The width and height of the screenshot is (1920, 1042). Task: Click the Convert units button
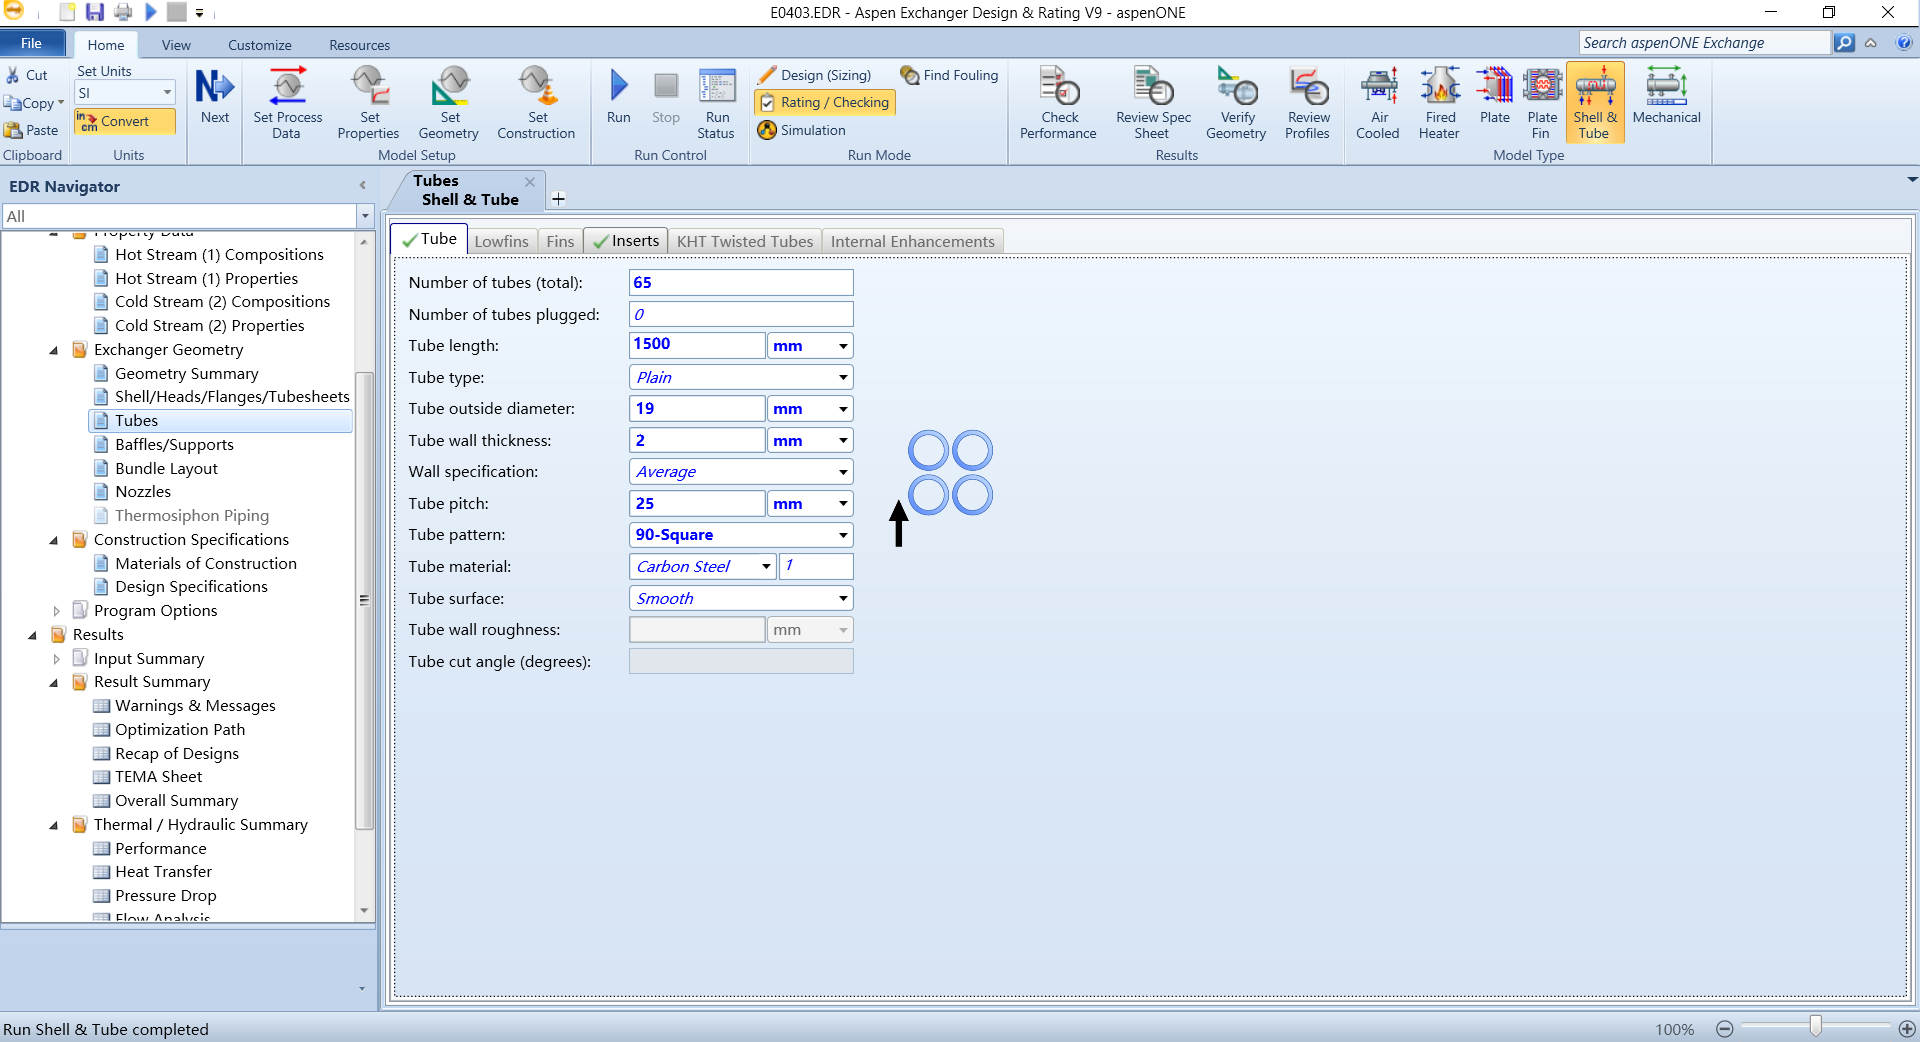point(125,121)
